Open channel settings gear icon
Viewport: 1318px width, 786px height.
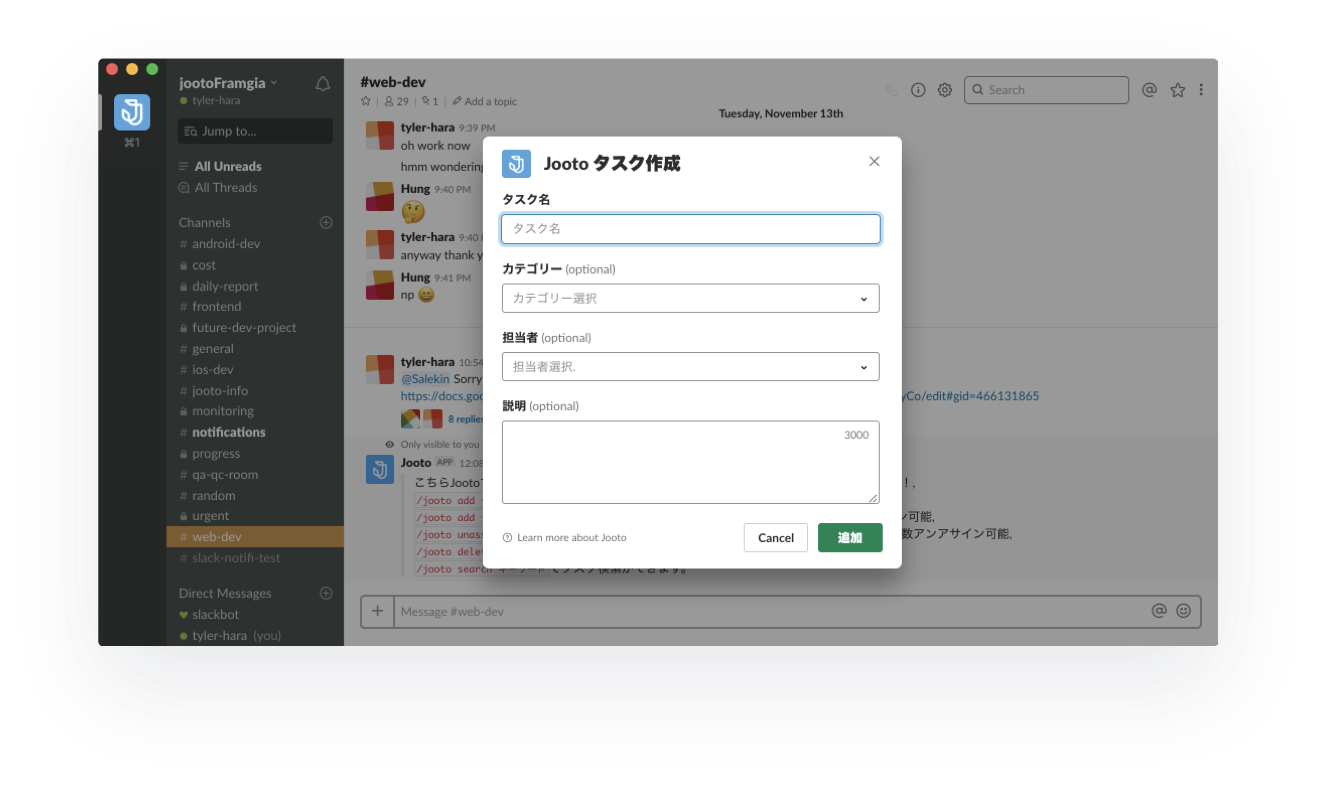tap(945, 90)
